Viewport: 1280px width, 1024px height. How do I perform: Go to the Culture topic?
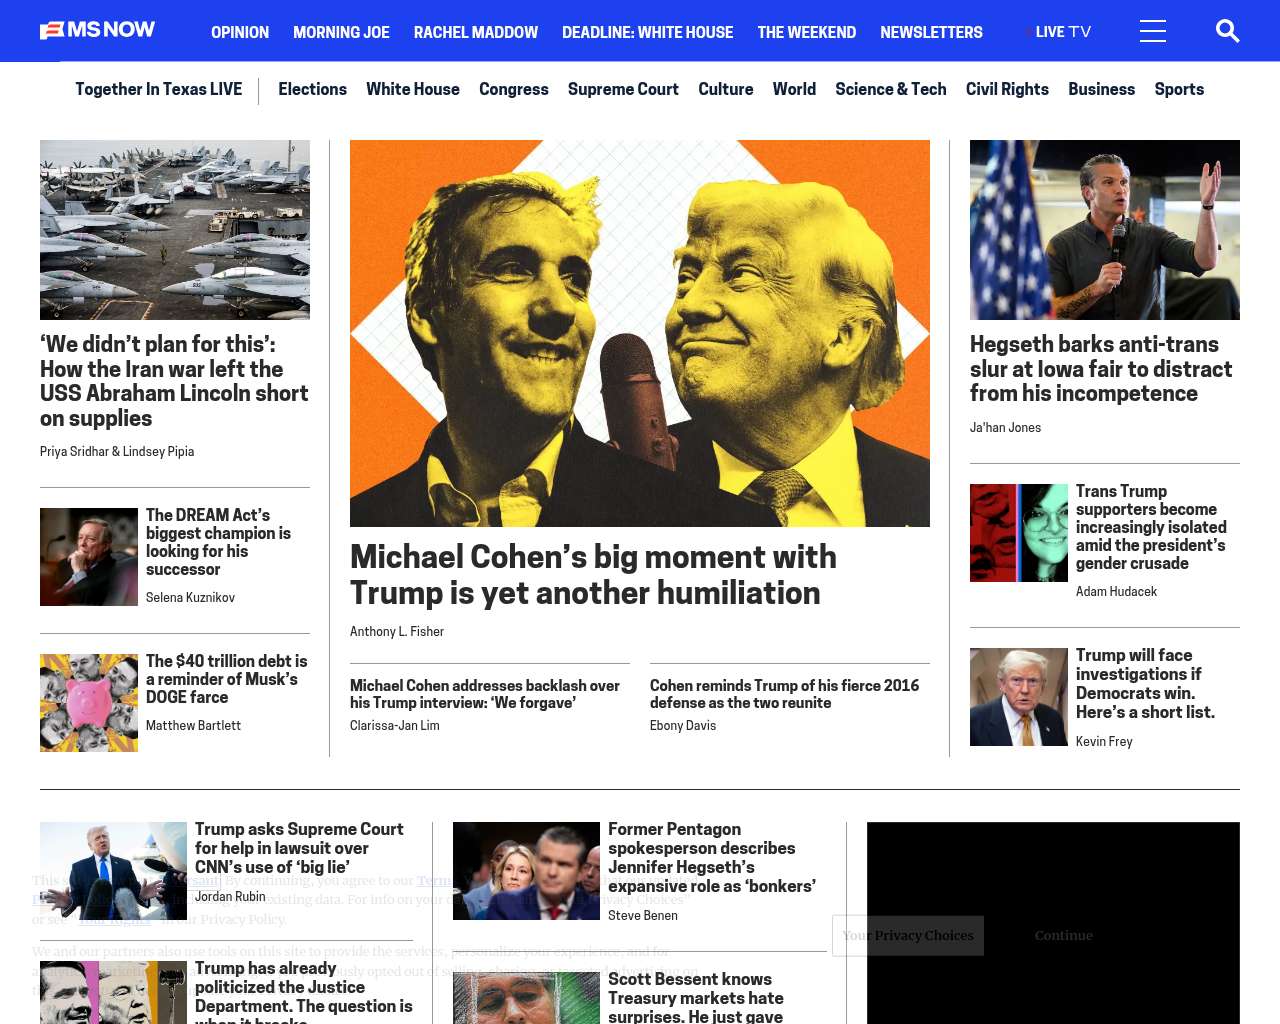[726, 89]
